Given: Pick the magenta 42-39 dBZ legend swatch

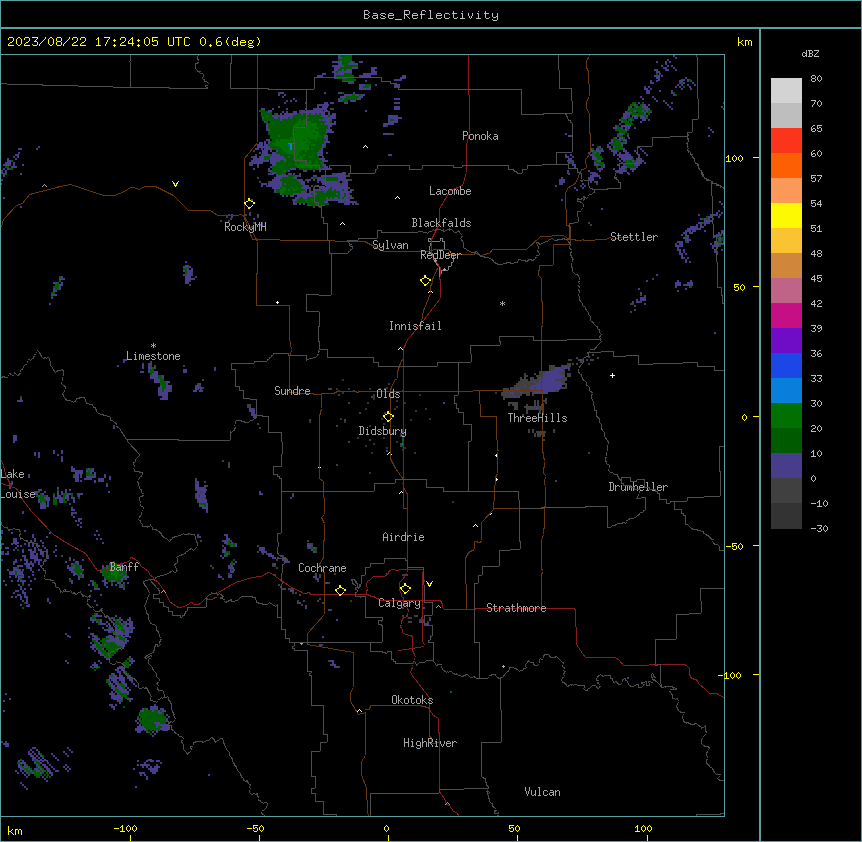Looking at the screenshot, I should pos(786,315).
